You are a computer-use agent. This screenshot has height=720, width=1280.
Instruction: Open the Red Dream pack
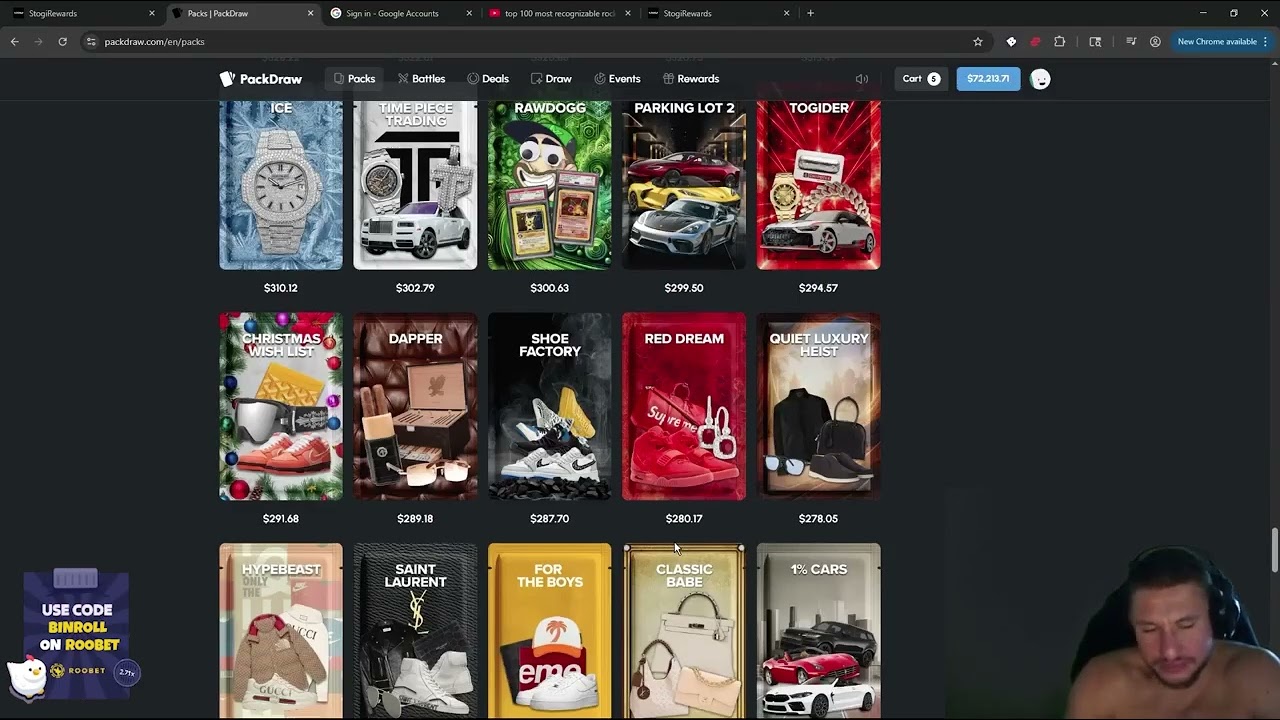pos(684,406)
